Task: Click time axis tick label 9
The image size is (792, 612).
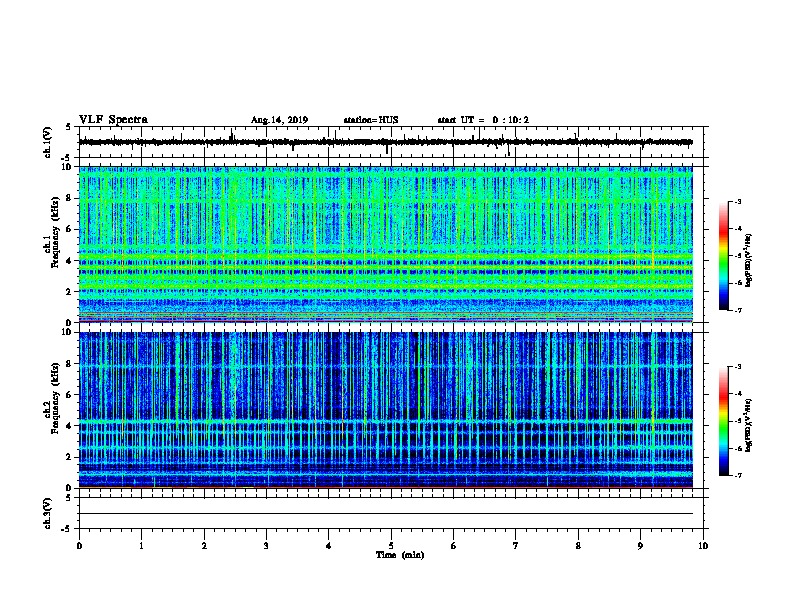Action: (x=640, y=546)
